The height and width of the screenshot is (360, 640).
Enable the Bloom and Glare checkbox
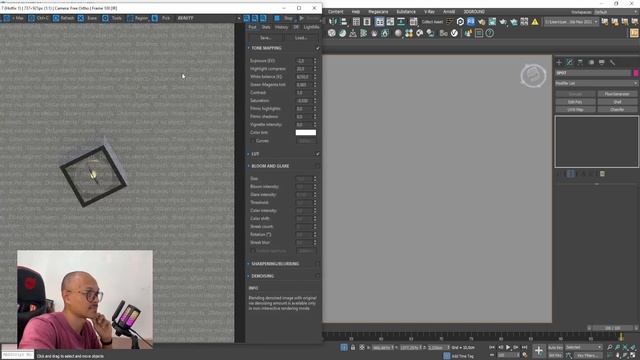(x=318, y=166)
